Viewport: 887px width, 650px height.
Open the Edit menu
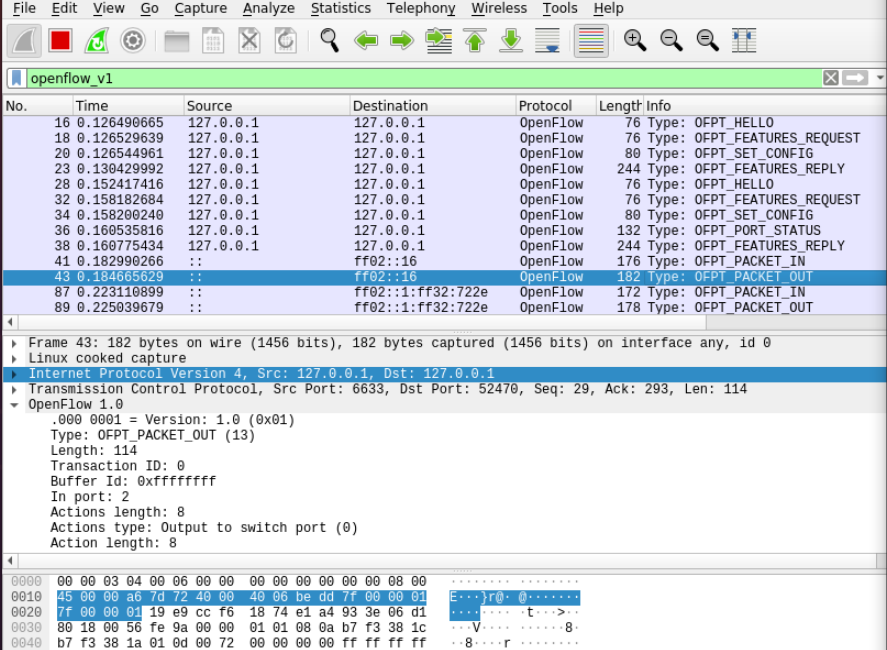coord(64,8)
